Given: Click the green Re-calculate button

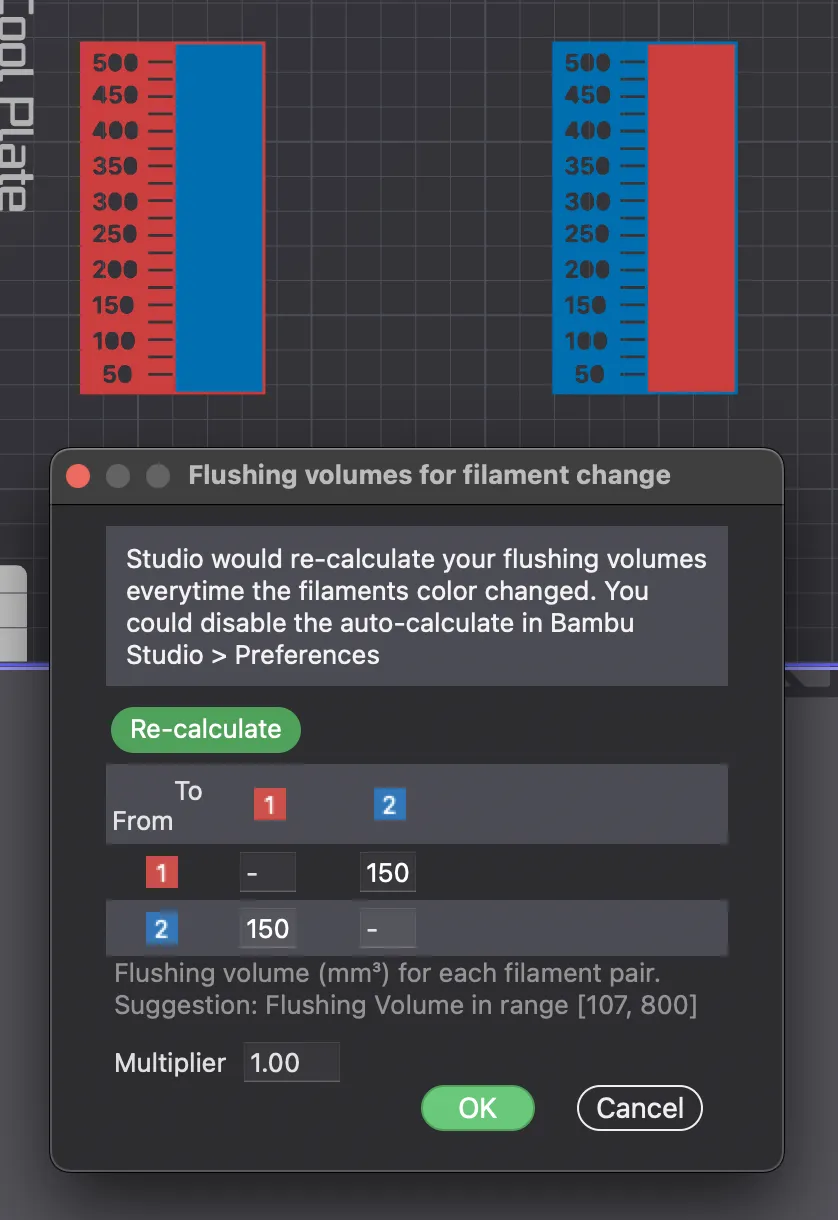Looking at the screenshot, I should pos(205,729).
